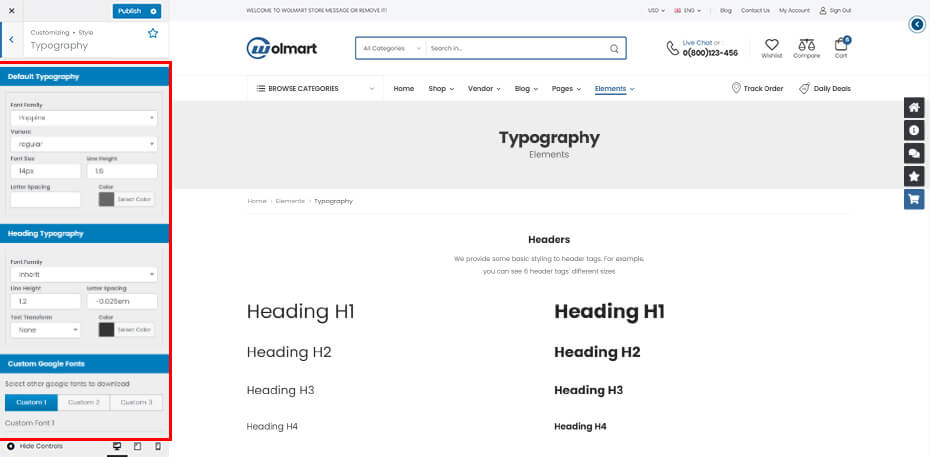Click the favorite star beside Typography title
The image size is (930, 457).
coord(153,33)
